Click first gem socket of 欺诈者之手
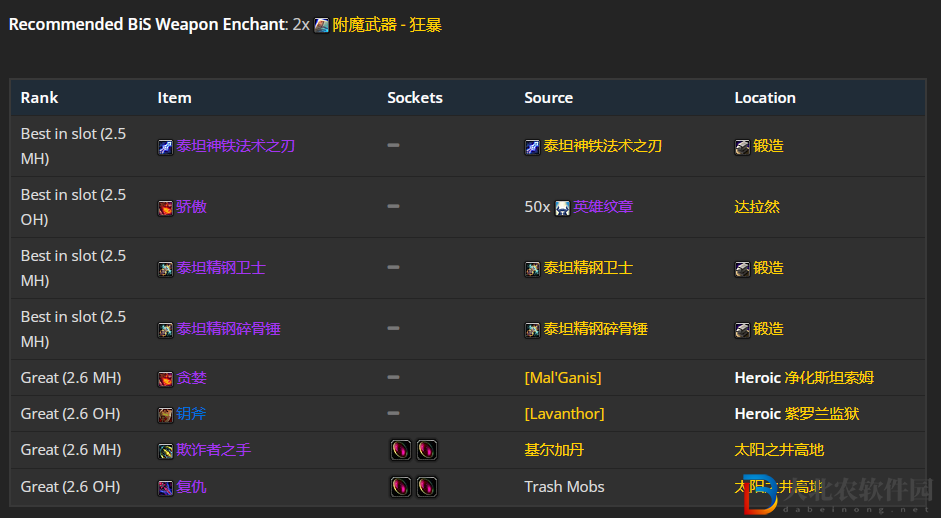This screenshot has width=941, height=518. coord(401,450)
